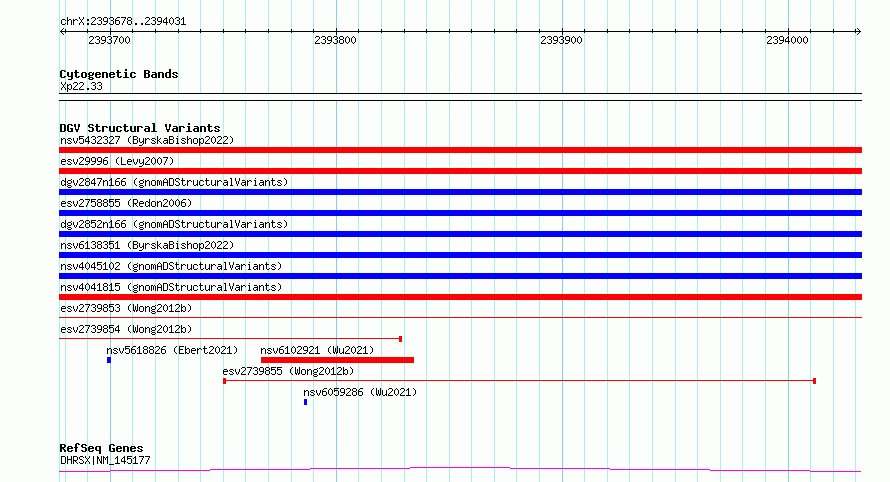This screenshot has width=890, height=482.
Task: Open the dgv2847n166 (gnomADStructuralVariants) label
Action: point(174,182)
